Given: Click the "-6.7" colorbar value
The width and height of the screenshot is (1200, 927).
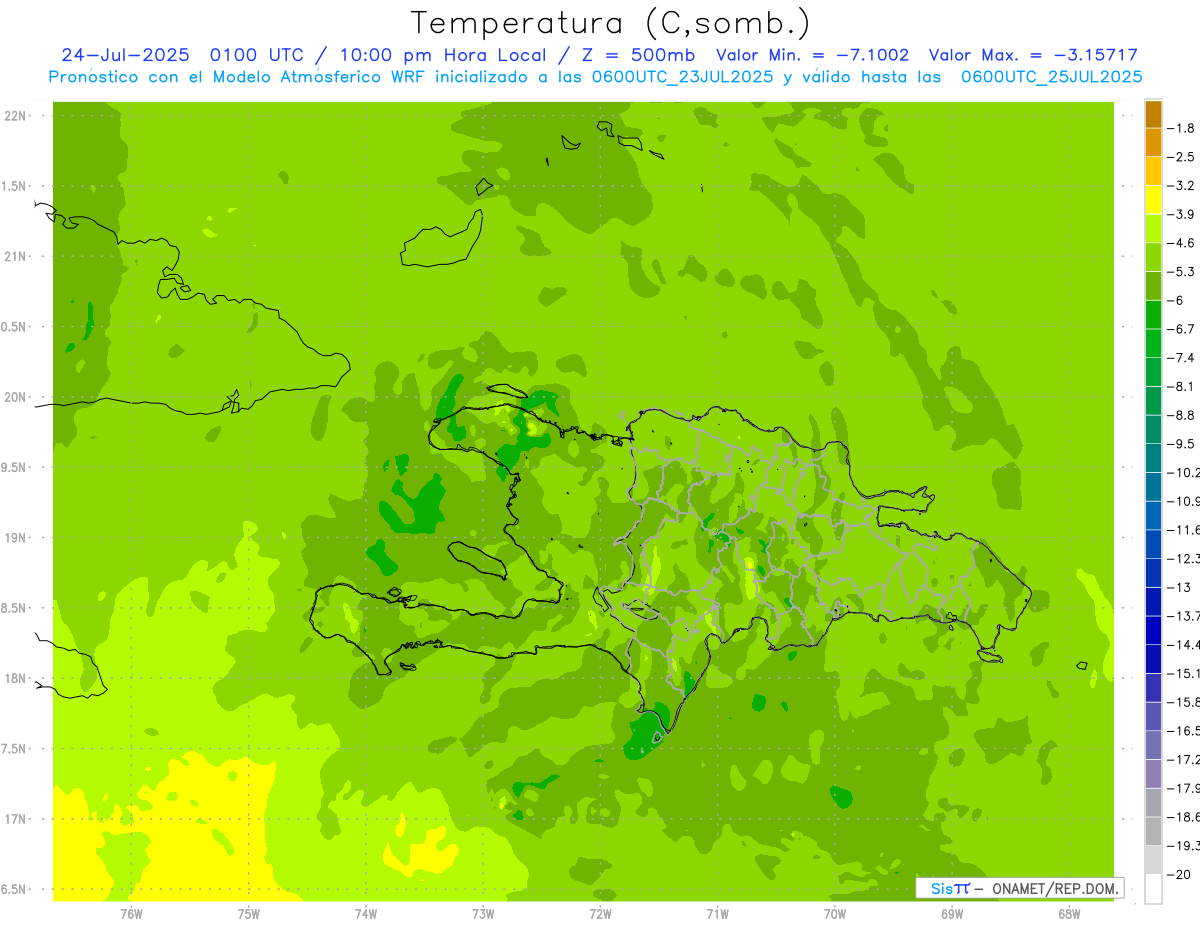Looking at the screenshot, I should click(1181, 329).
